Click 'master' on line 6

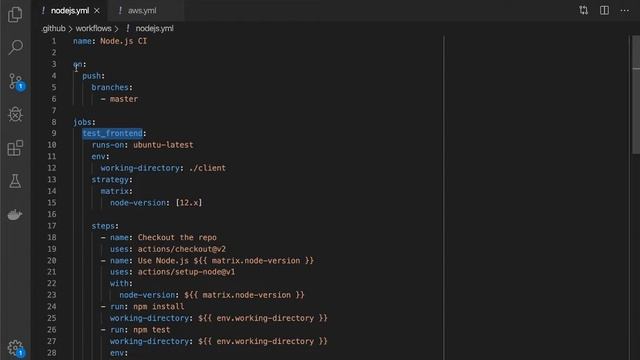tap(124, 99)
